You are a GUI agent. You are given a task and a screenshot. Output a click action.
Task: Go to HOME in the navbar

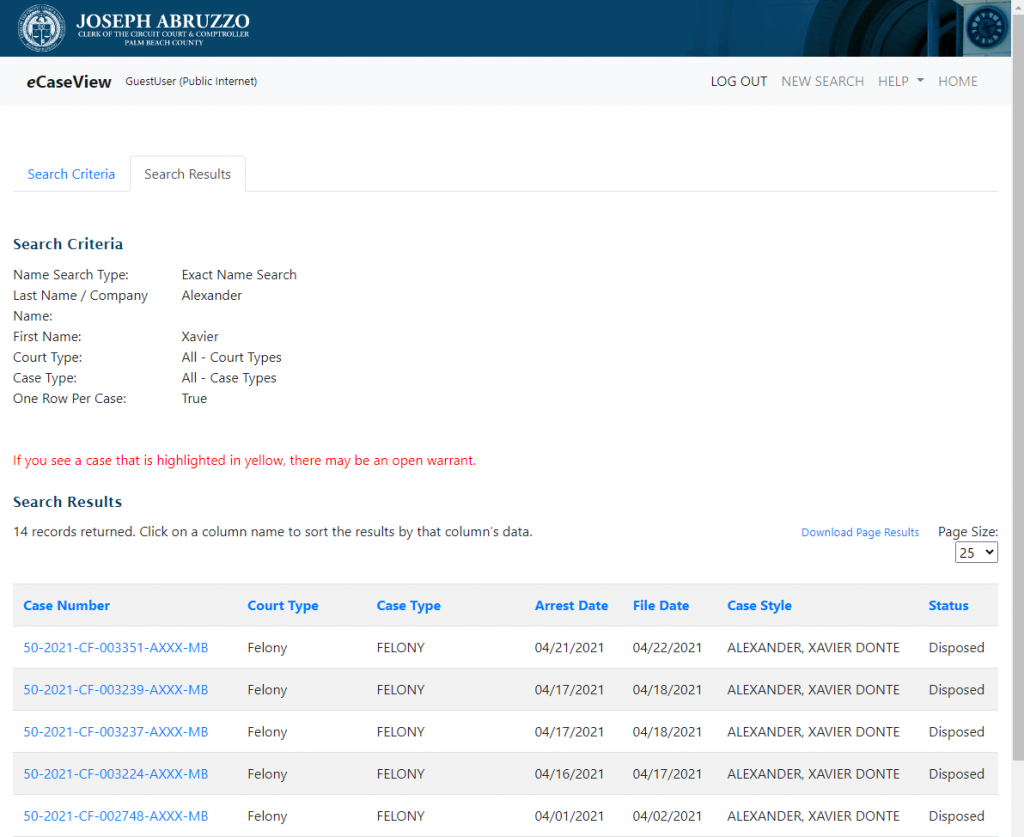[x=957, y=81]
